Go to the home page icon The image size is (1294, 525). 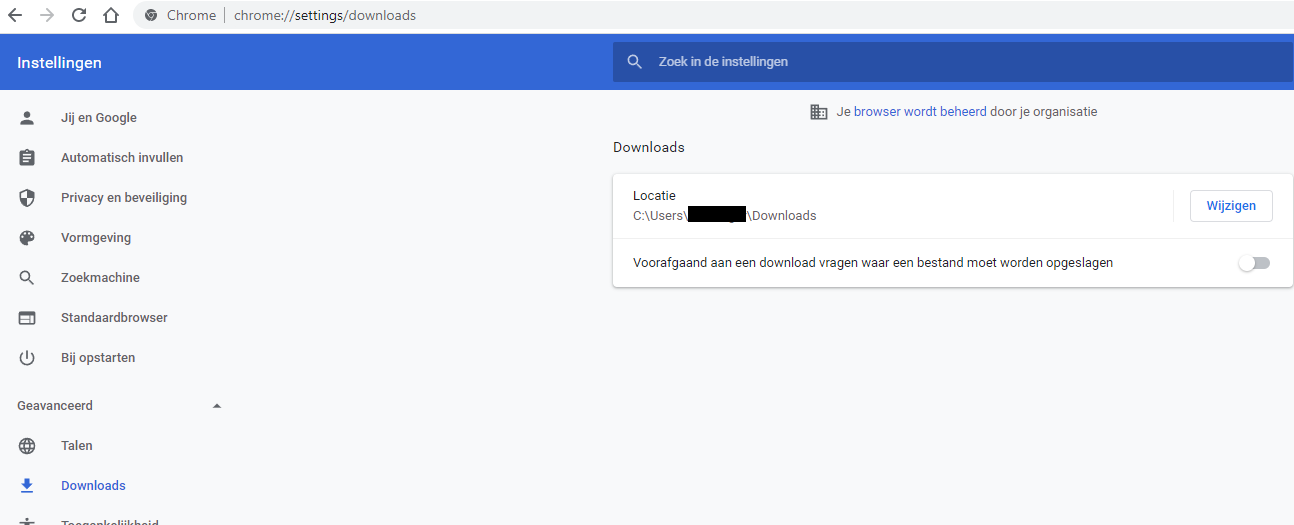point(111,15)
